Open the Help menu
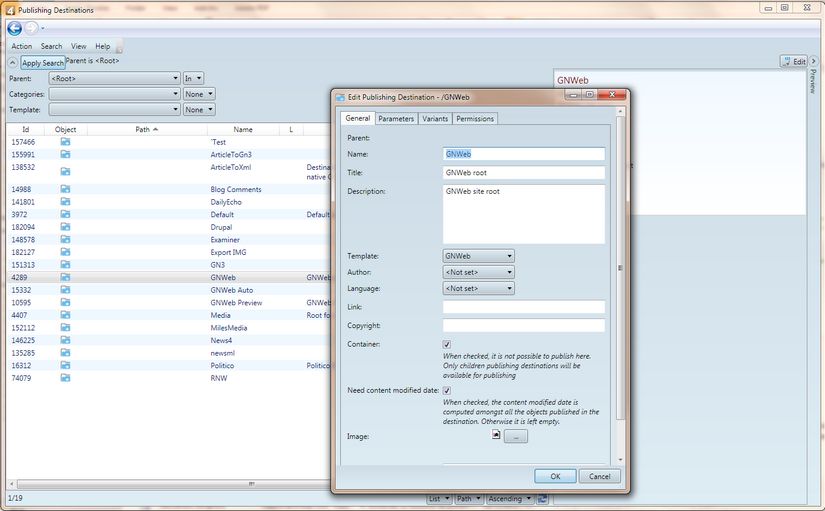 (x=103, y=46)
